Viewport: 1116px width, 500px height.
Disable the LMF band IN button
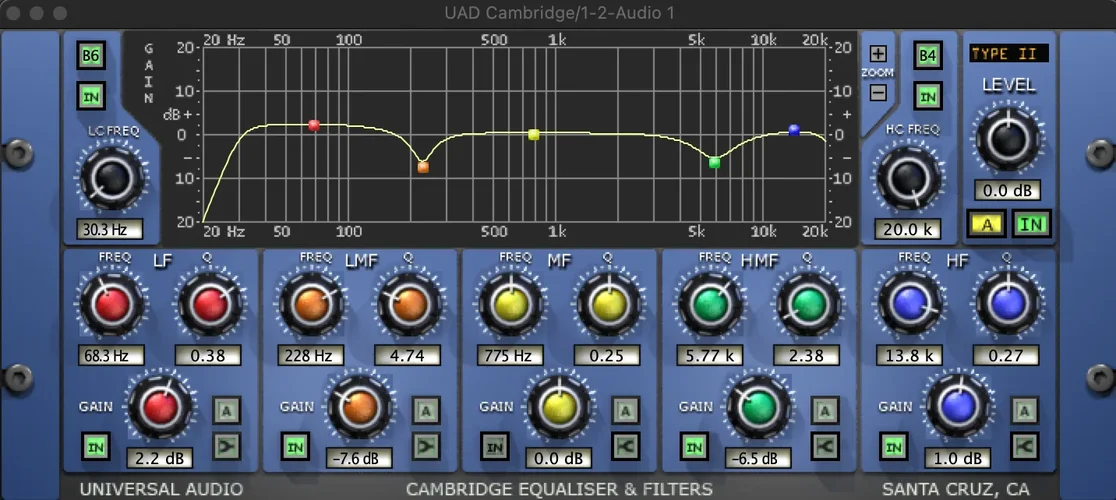pyautogui.click(x=294, y=446)
